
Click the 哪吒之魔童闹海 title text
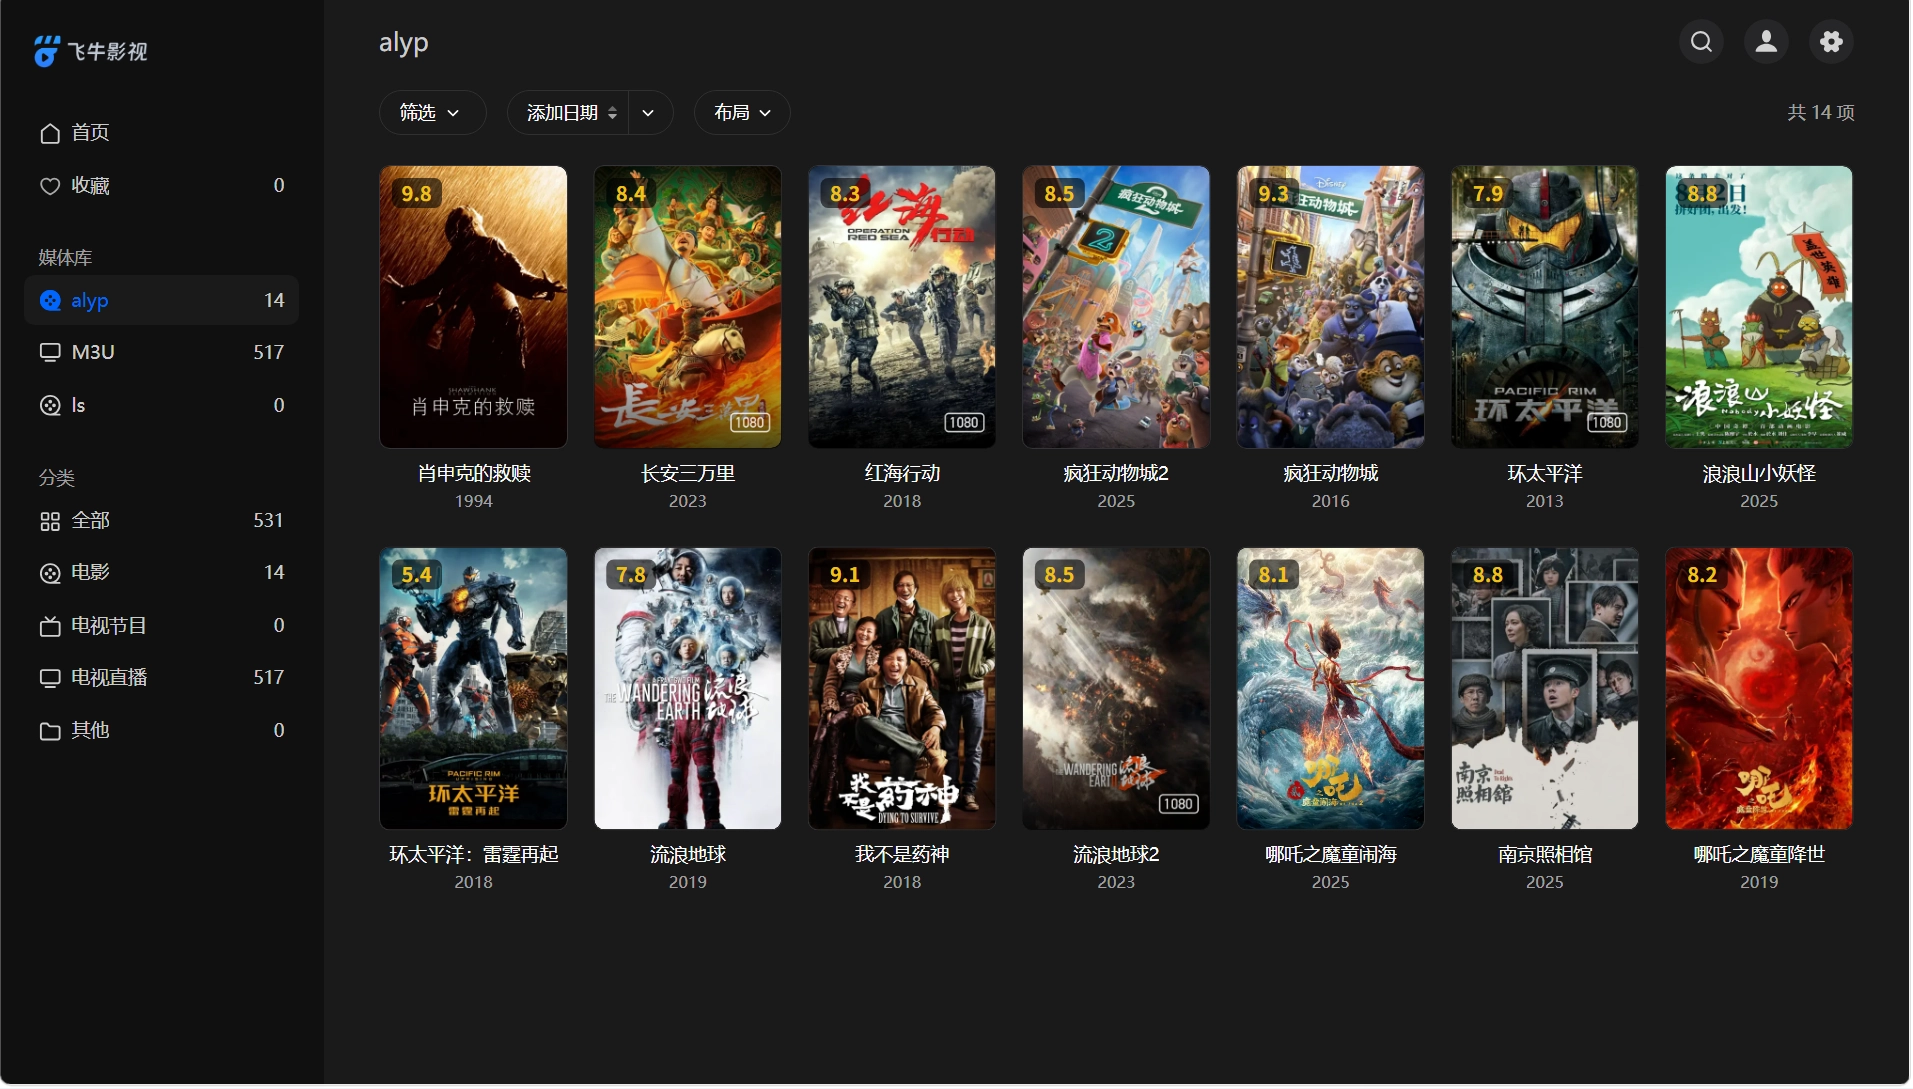click(1330, 855)
